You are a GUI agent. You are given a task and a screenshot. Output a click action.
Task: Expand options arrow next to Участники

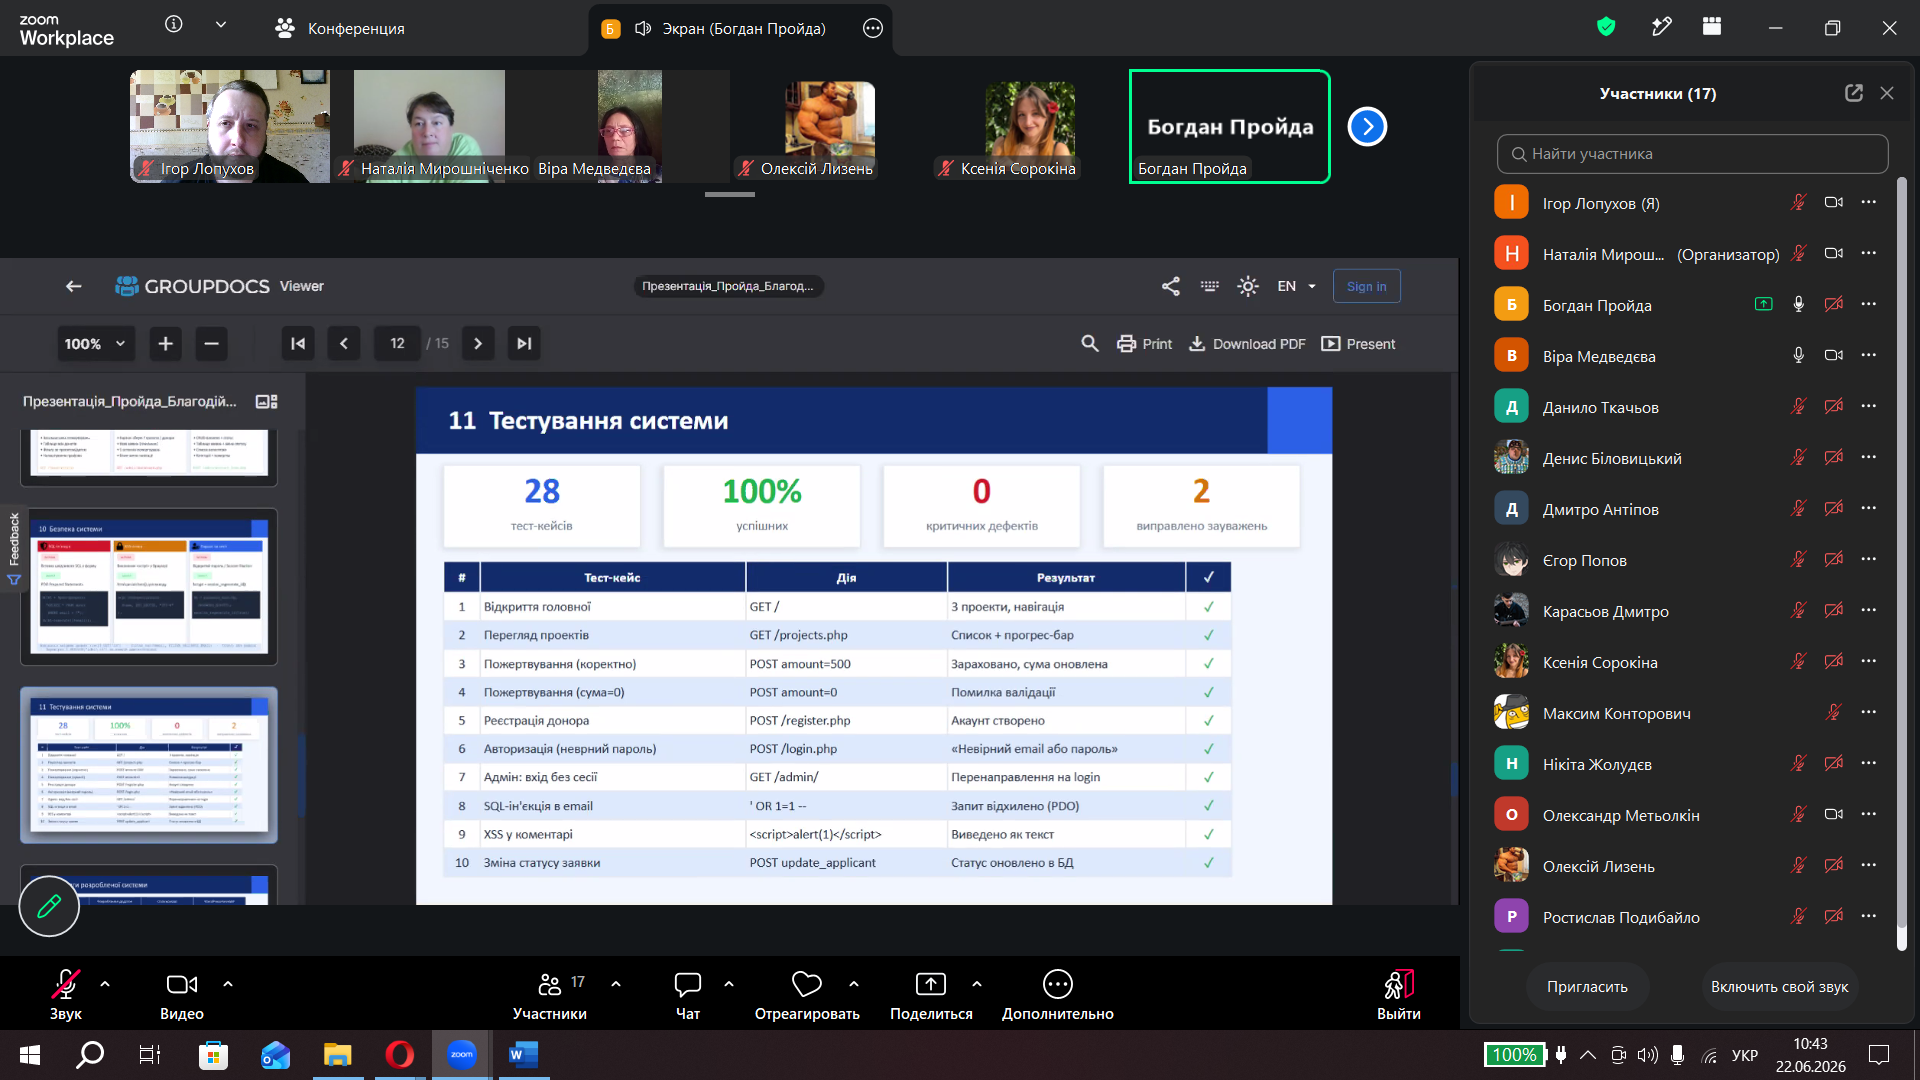tap(616, 984)
